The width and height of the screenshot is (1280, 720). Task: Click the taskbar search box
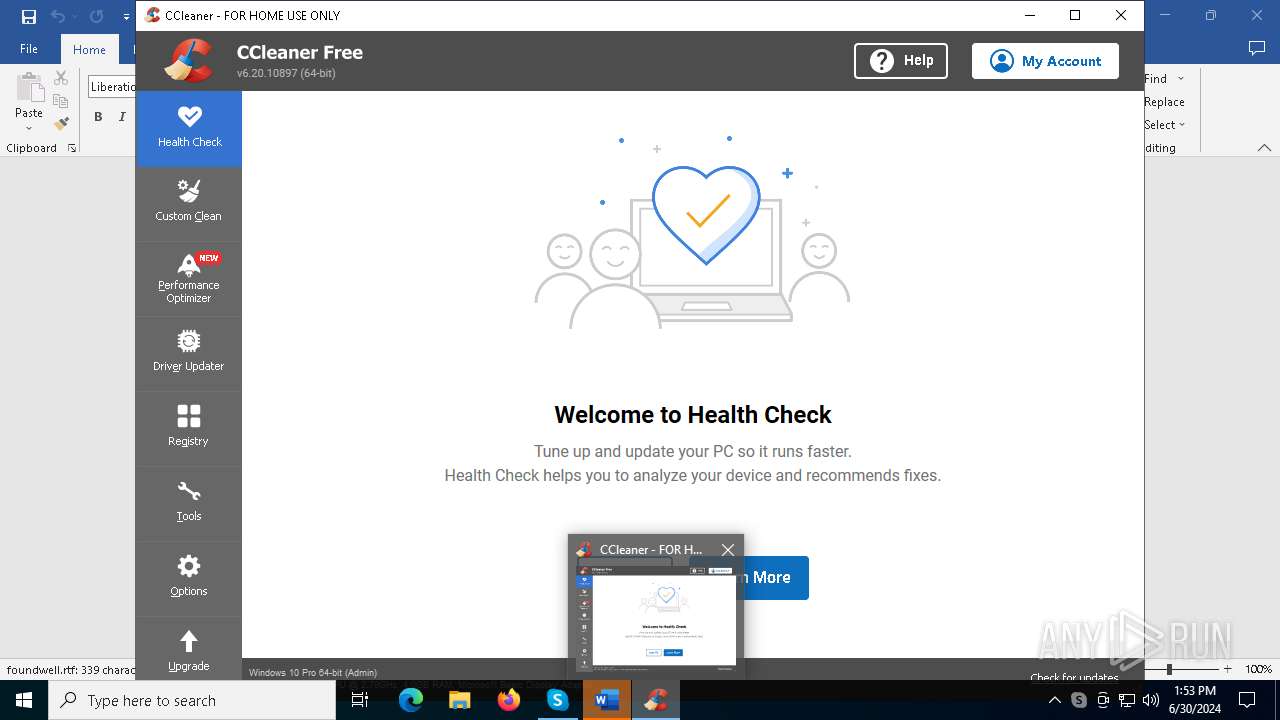[x=192, y=700]
